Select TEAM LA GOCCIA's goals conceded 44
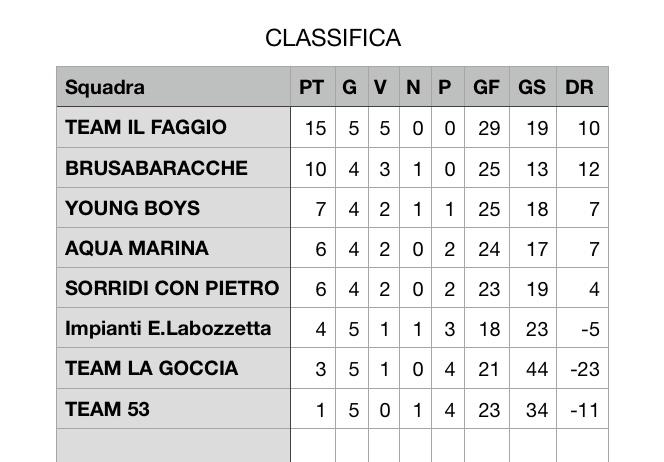Screen dimensions: 664x462 coord(537,369)
